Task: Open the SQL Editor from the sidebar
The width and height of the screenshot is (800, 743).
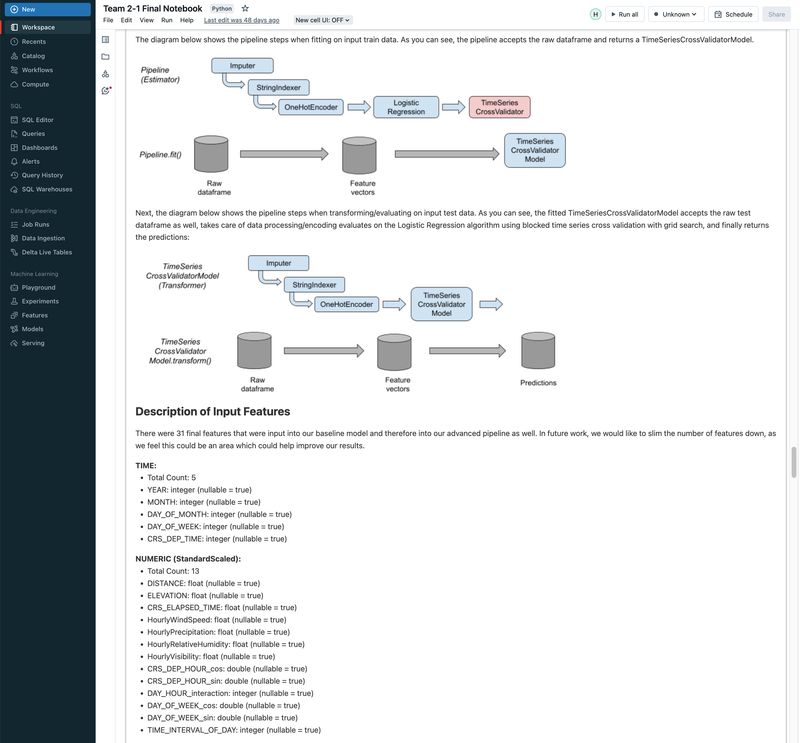Action: pos(40,118)
